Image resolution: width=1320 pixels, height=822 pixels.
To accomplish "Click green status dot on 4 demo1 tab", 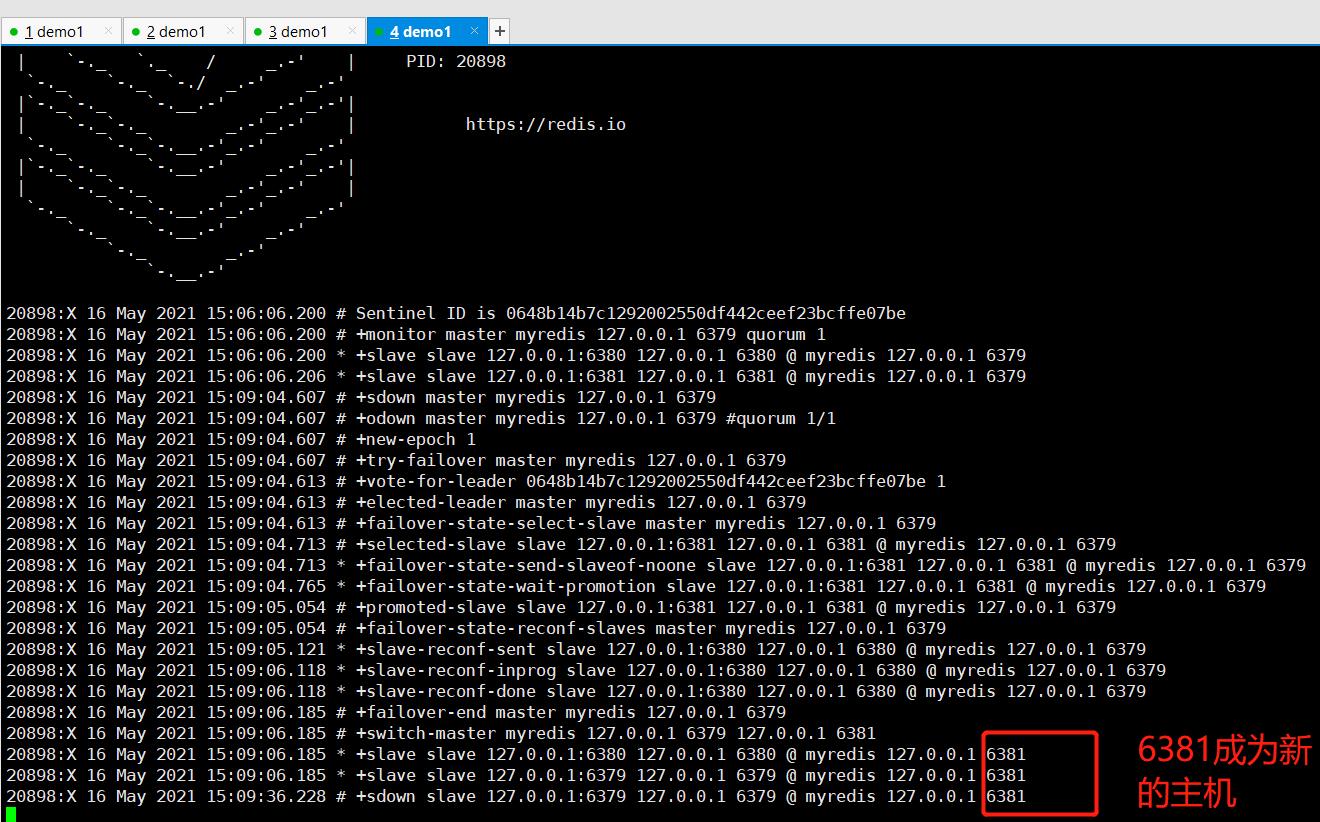I will pyautogui.click(x=380, y=32).
